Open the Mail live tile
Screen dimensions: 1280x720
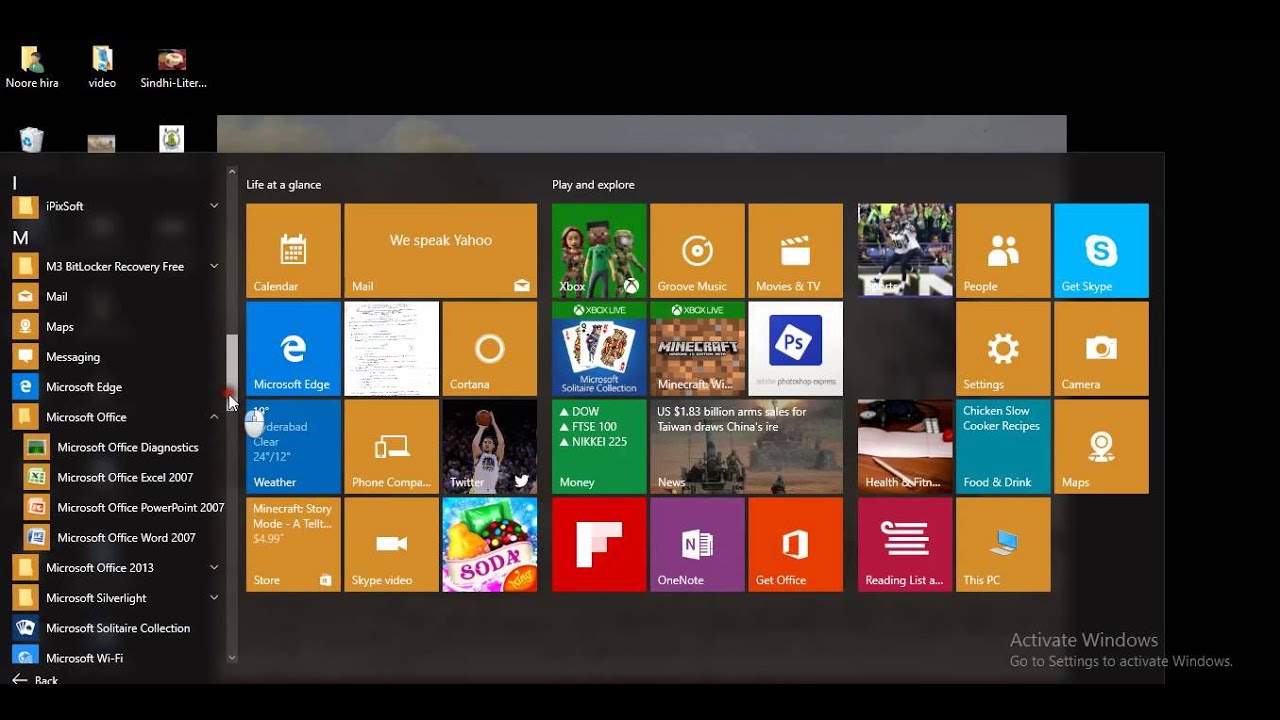pos(440,251)
